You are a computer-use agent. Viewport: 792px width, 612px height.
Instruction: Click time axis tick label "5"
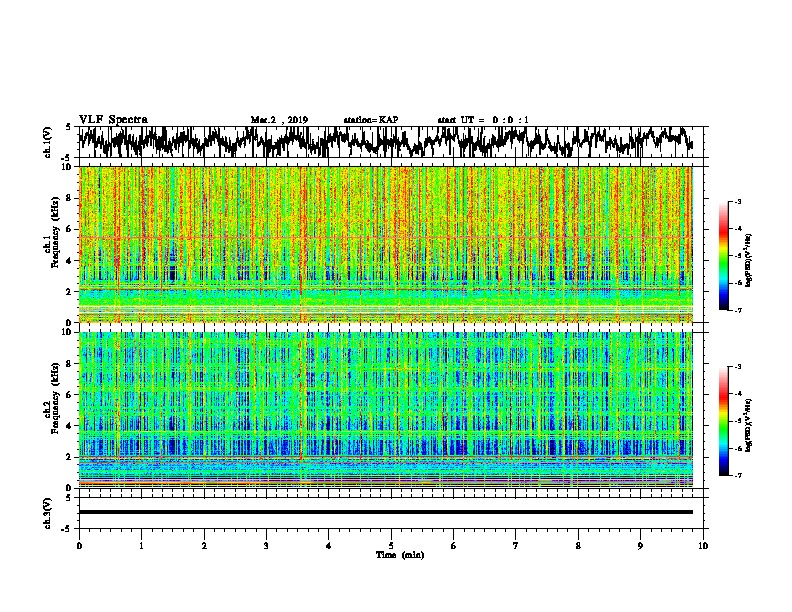[391, 545]
